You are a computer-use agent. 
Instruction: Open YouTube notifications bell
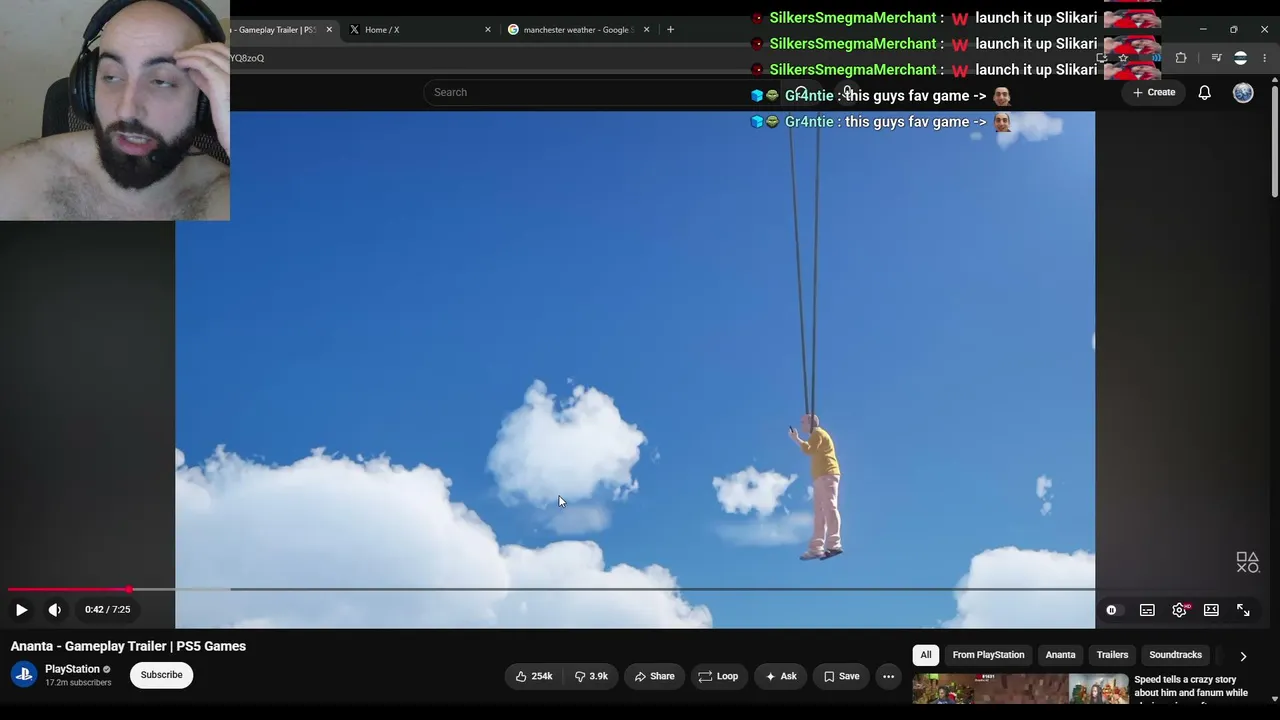tap(1205, 92)
